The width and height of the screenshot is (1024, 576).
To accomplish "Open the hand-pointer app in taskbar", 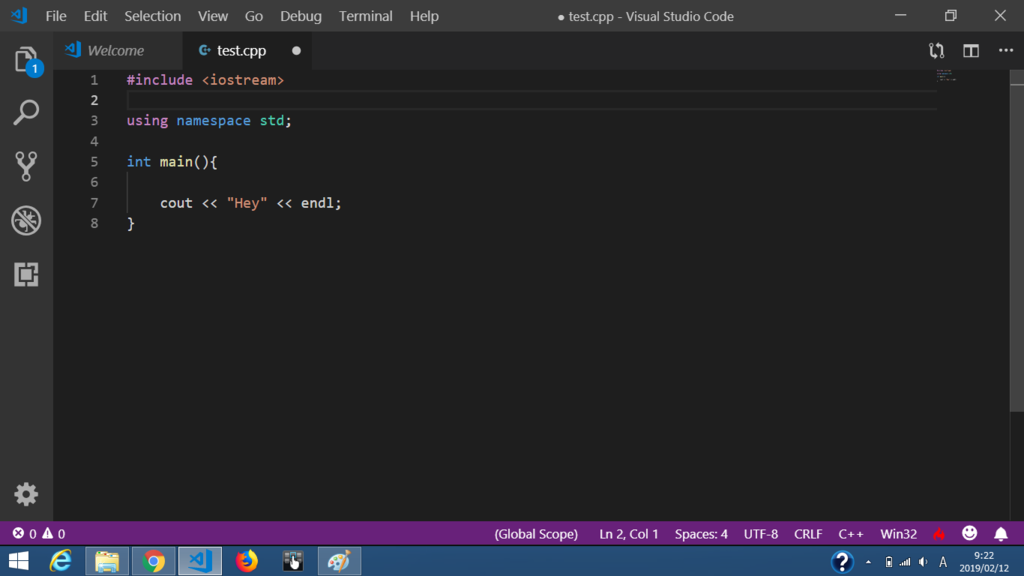I will 293,561.
